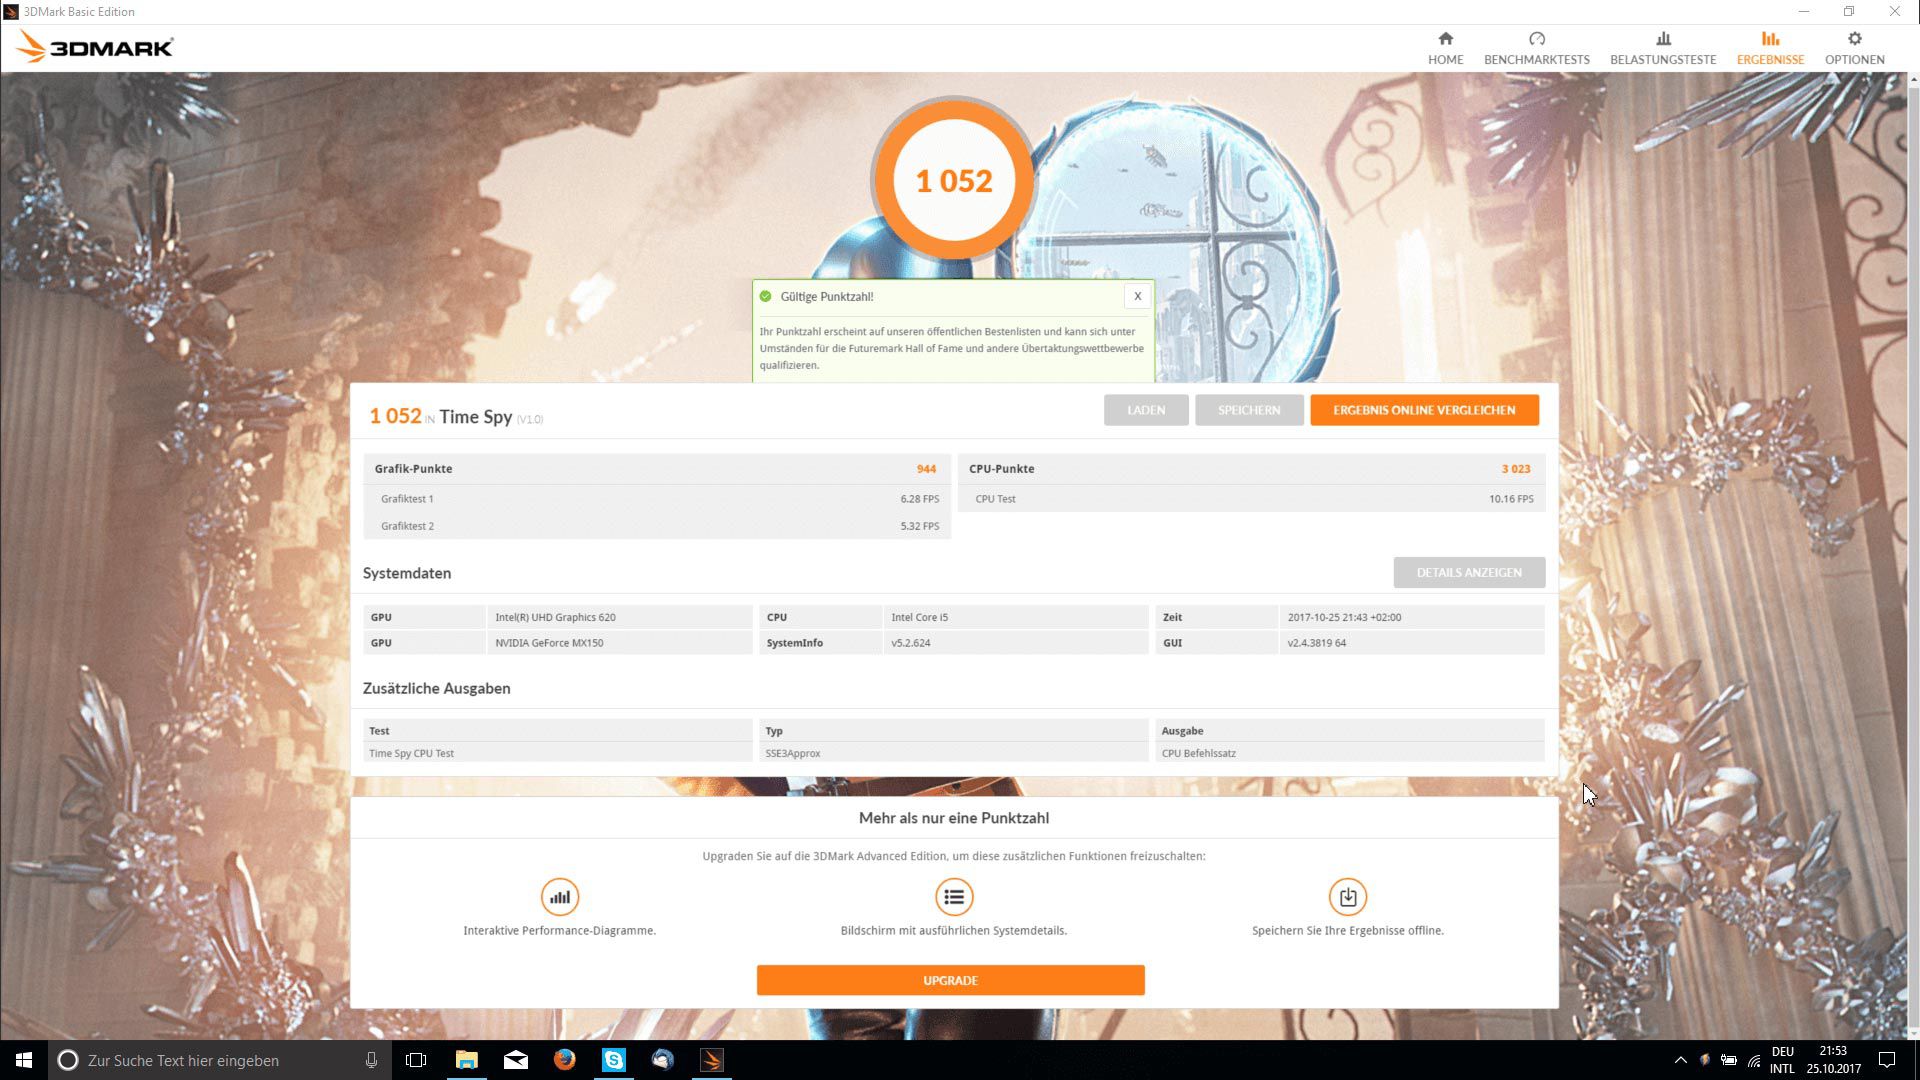The image size is (1920, 1080).
Task: Select the CPU-Punkte value 3 023
Action: (x=1516, y=469)
